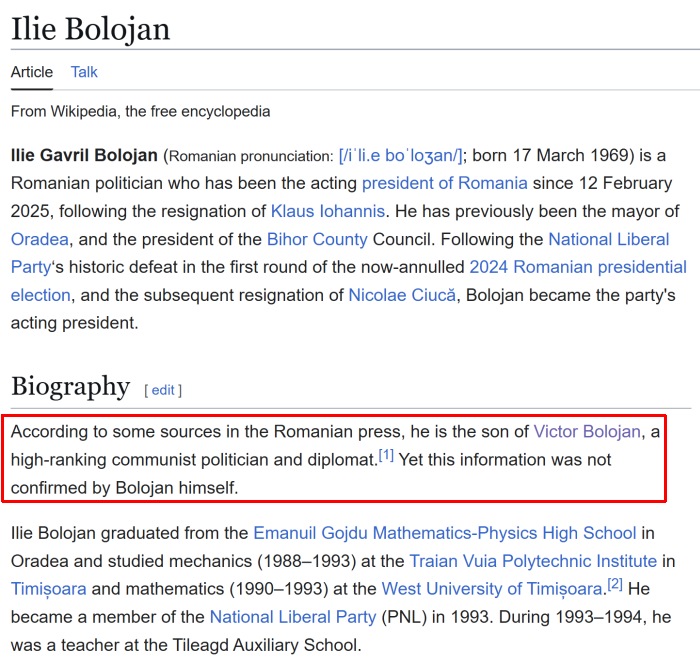Follow the Klaus Iohannis link
This screenshot has height=665, width=700.
pos(328,211)
